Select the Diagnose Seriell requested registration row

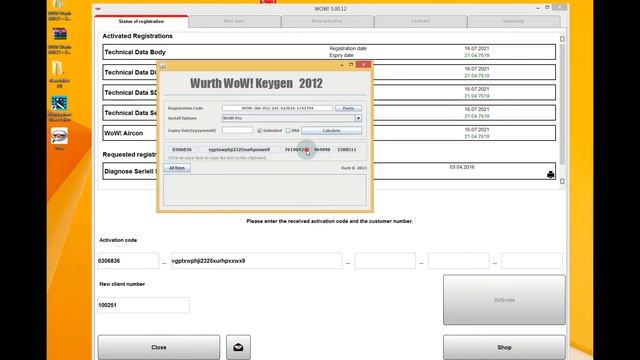[329, 171]
